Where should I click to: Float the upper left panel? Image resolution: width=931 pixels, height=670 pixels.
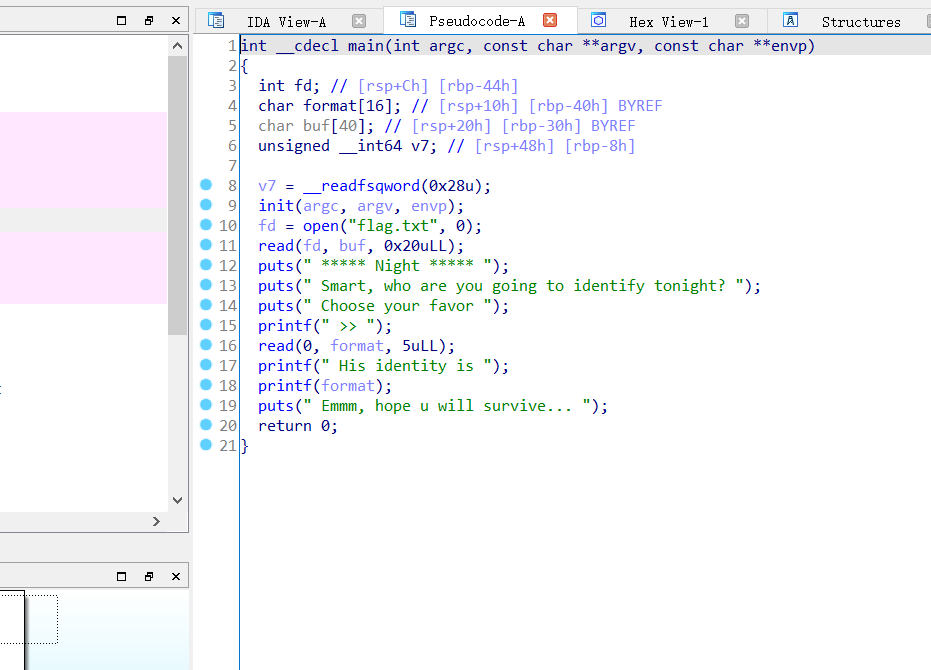click(149, 21)
